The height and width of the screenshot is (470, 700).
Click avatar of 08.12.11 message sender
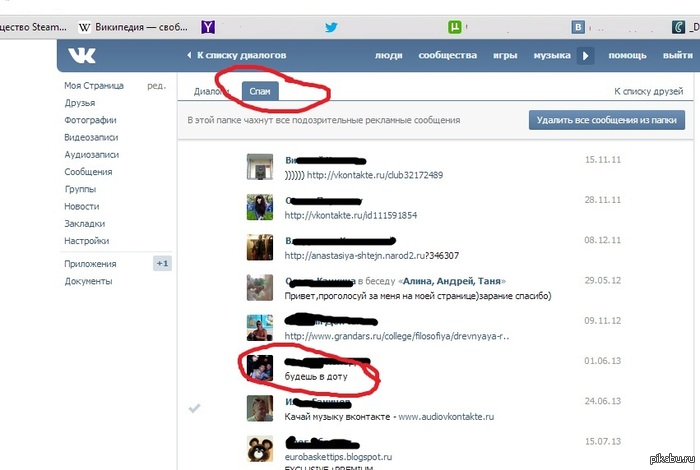click(260, 247)
